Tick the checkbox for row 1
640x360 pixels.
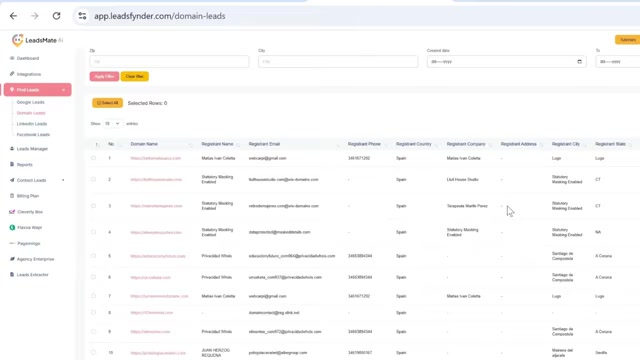[x=93, y=158]
